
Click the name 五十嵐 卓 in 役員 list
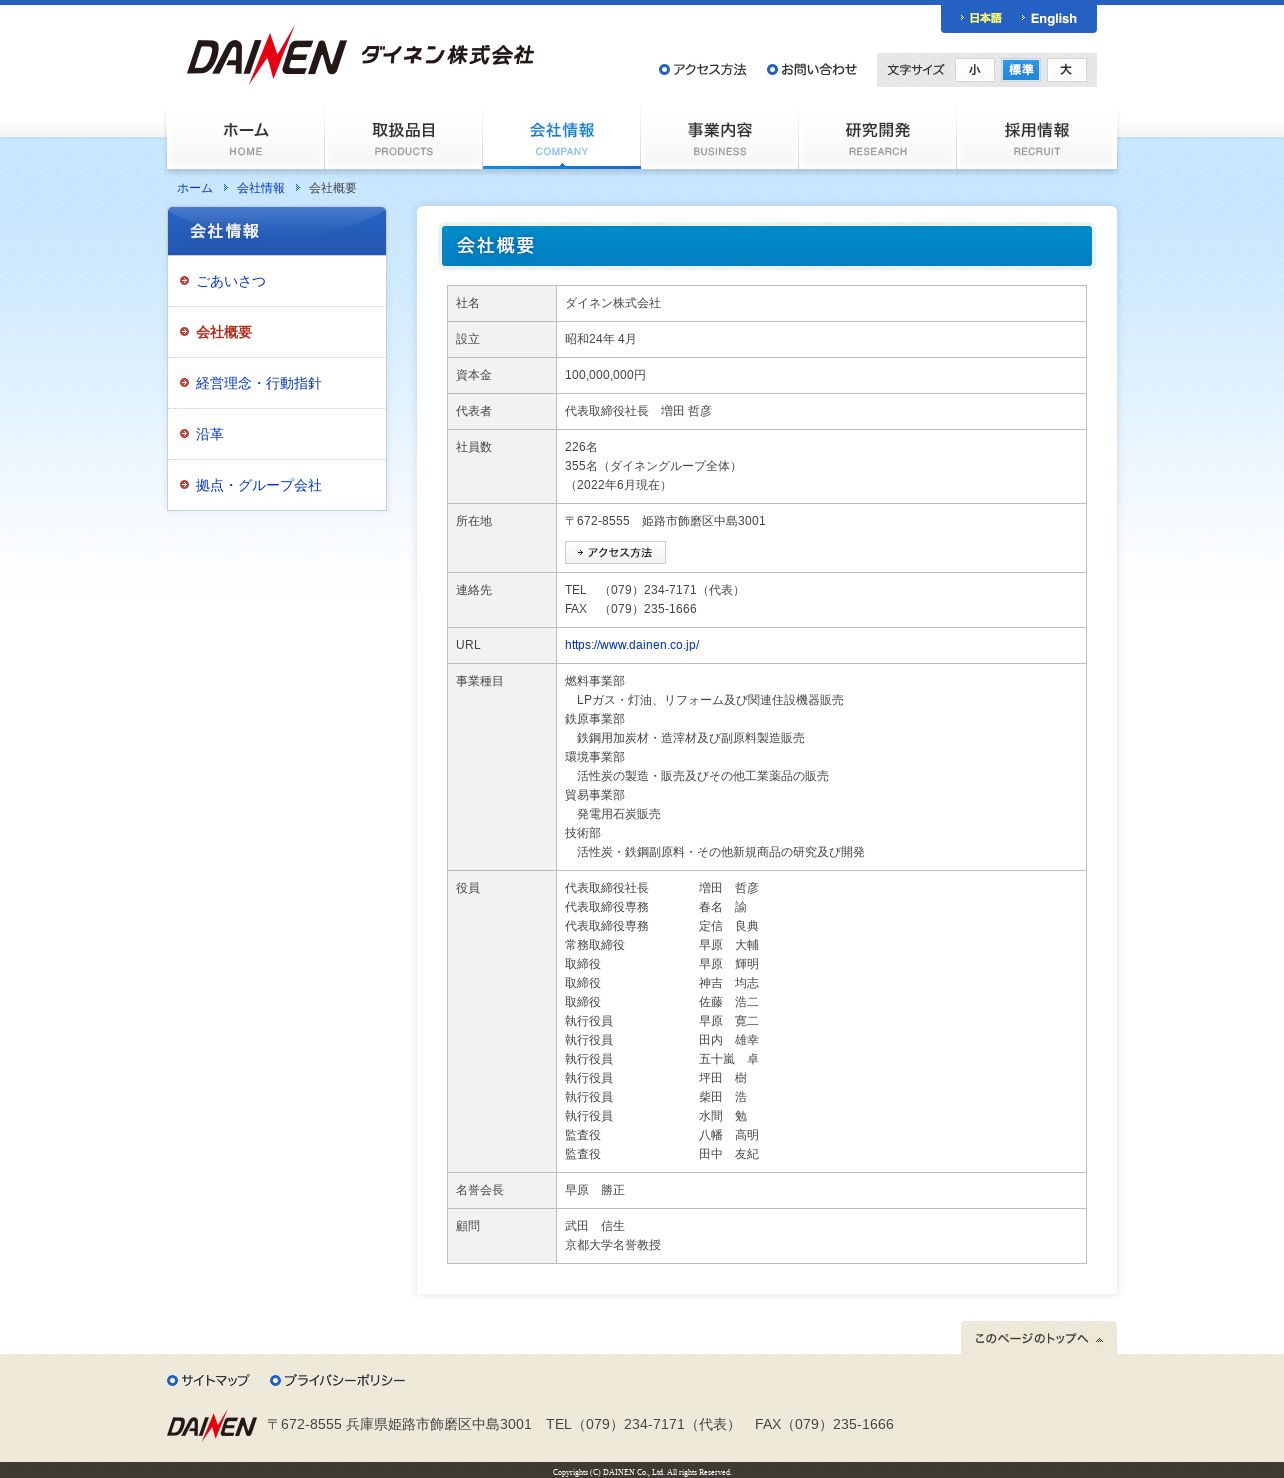pyautogui.click(x=729, y=1059)
